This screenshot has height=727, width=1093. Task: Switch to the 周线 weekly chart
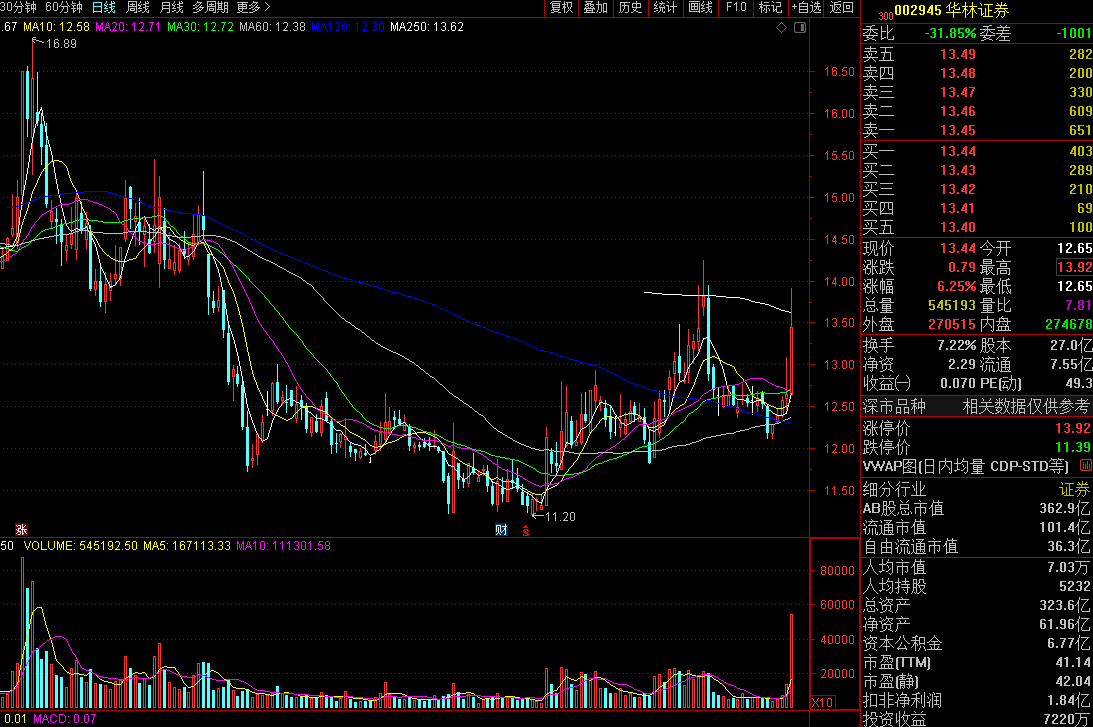coord(138,8)
